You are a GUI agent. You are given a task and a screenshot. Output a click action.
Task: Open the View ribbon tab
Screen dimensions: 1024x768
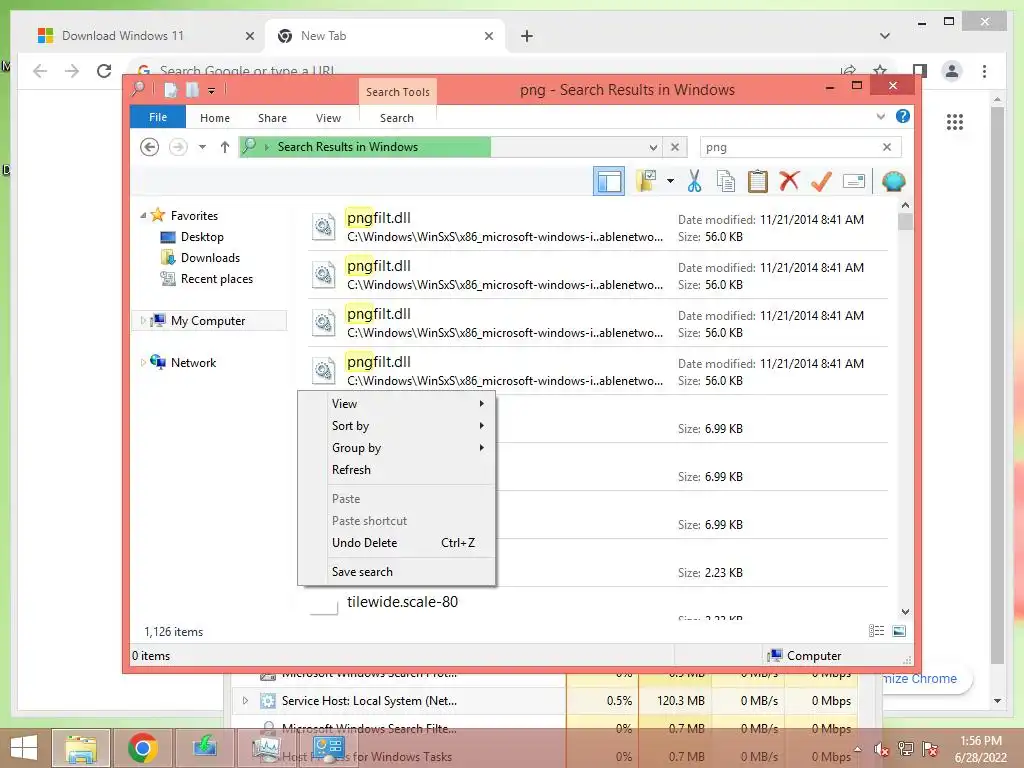(x=328, y=118)
